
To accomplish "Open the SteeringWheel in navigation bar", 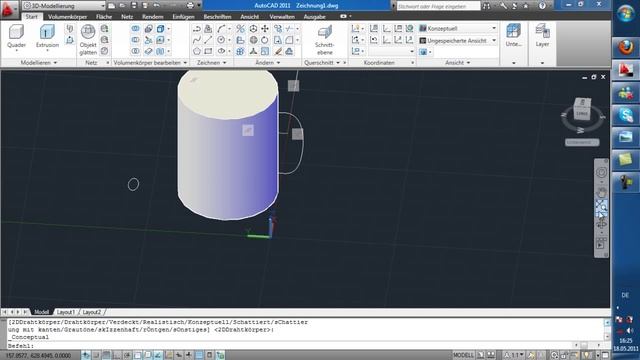I will 601,172.
